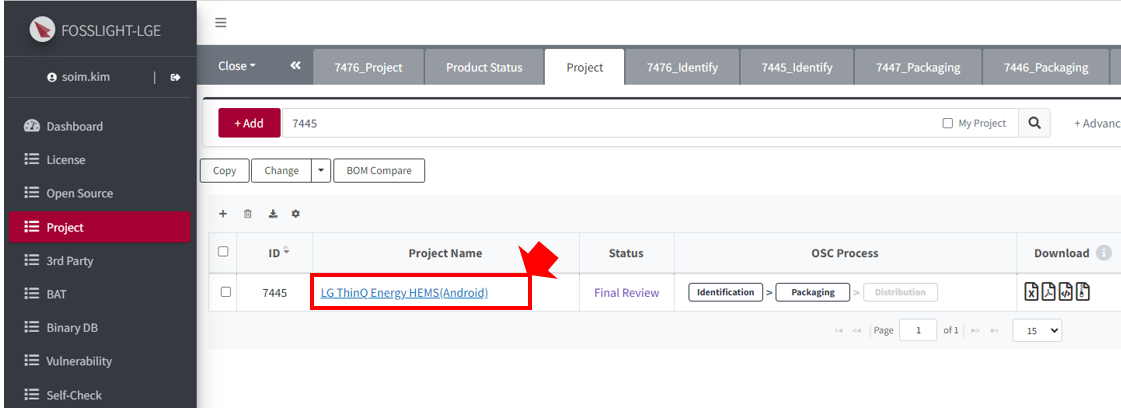Open LG ThinQ Energy HEMS(Android) project link
The height and width of the screenshot is (409, 1121).
[x=404, y=292]
